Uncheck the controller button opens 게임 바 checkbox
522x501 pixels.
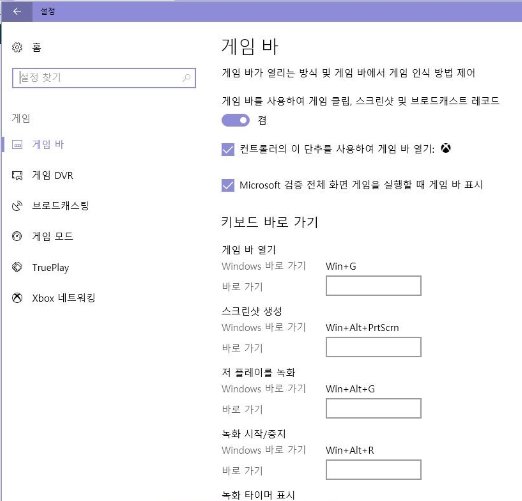(x=228, y=149)
